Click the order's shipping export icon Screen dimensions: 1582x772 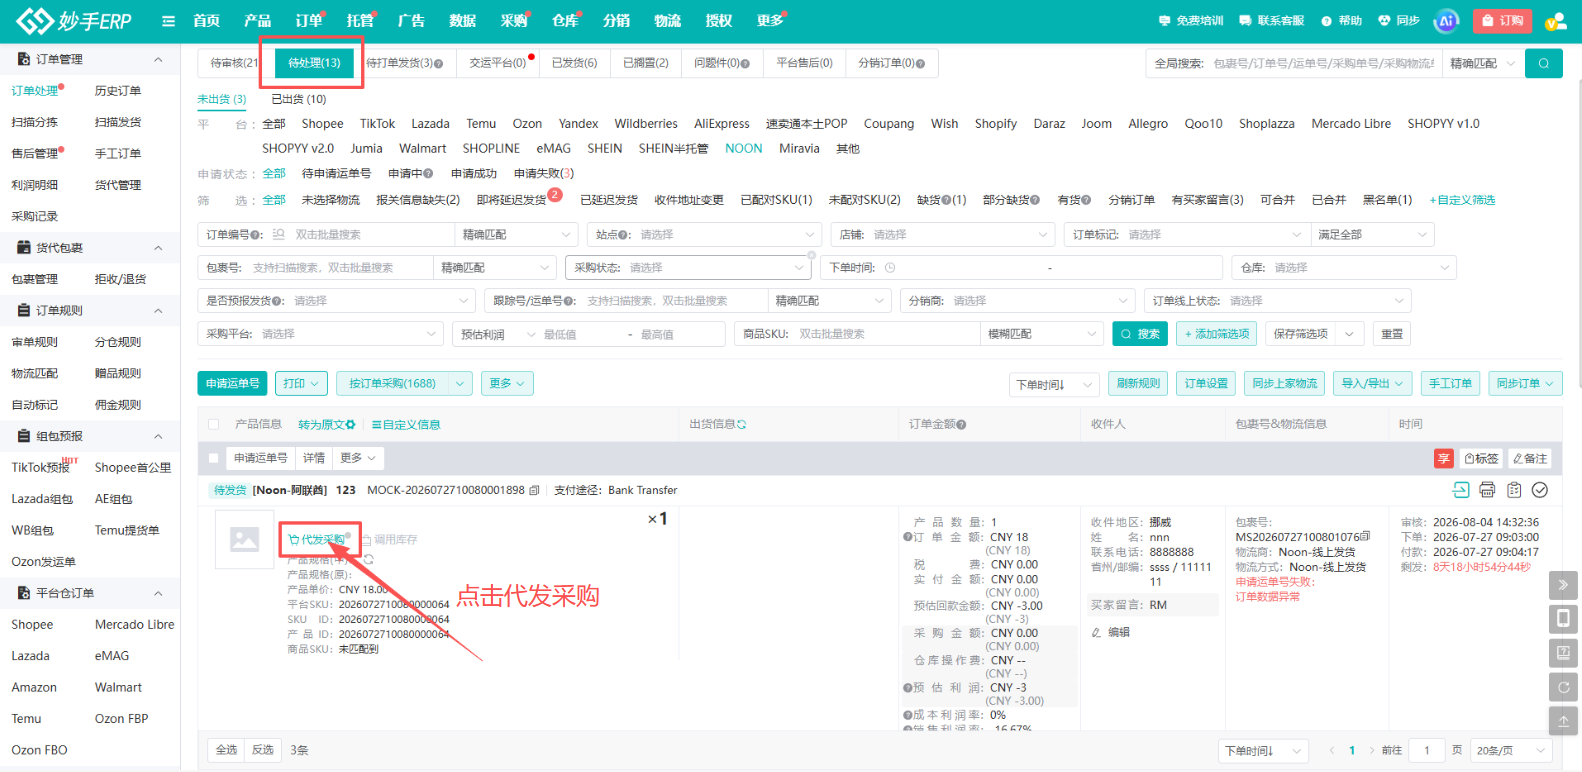1461,490
